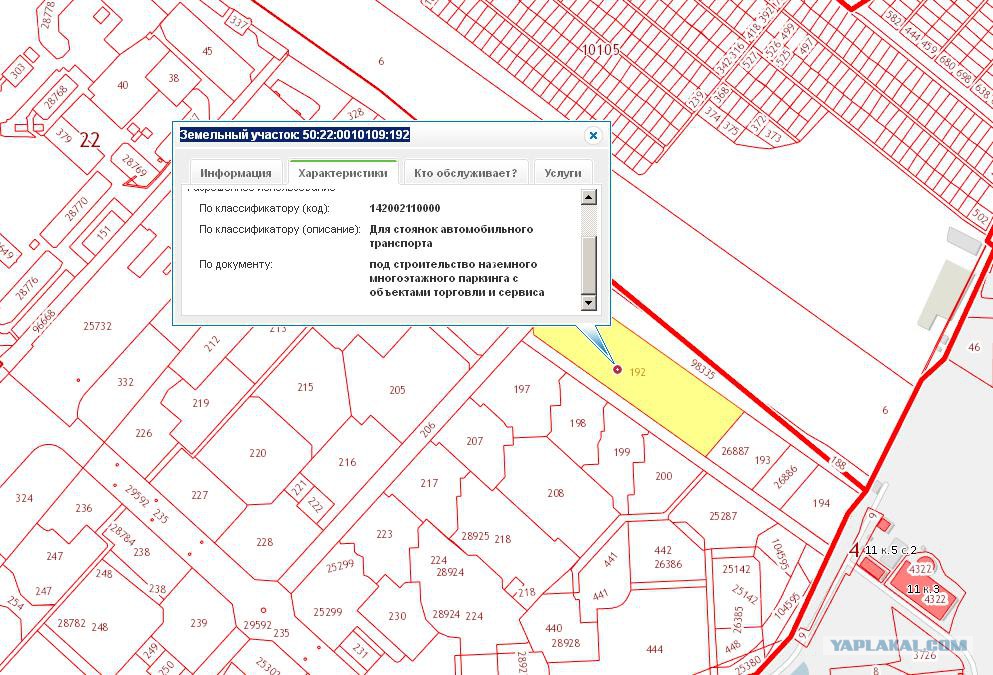993x675 pixels.
Task: Select parcel 45 on the map
Action: pos(207,51)
